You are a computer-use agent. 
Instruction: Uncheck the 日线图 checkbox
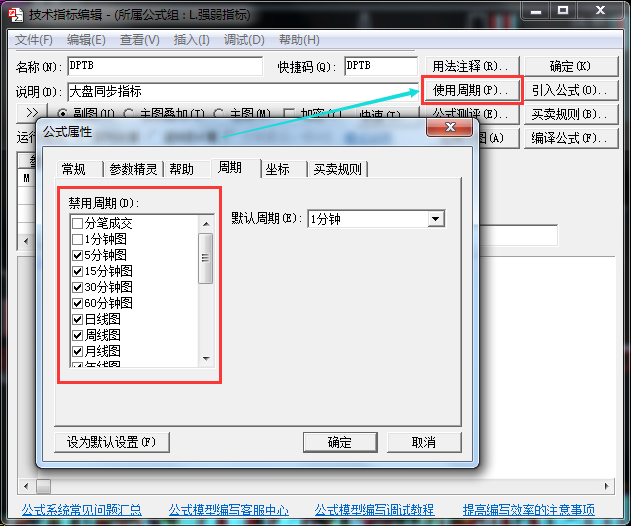click(x=77, y=319)
